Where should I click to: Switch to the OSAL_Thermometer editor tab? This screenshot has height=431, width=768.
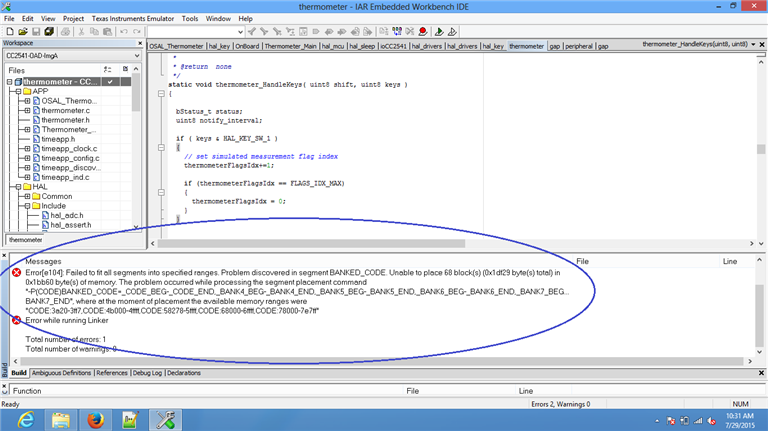[176, 46]
